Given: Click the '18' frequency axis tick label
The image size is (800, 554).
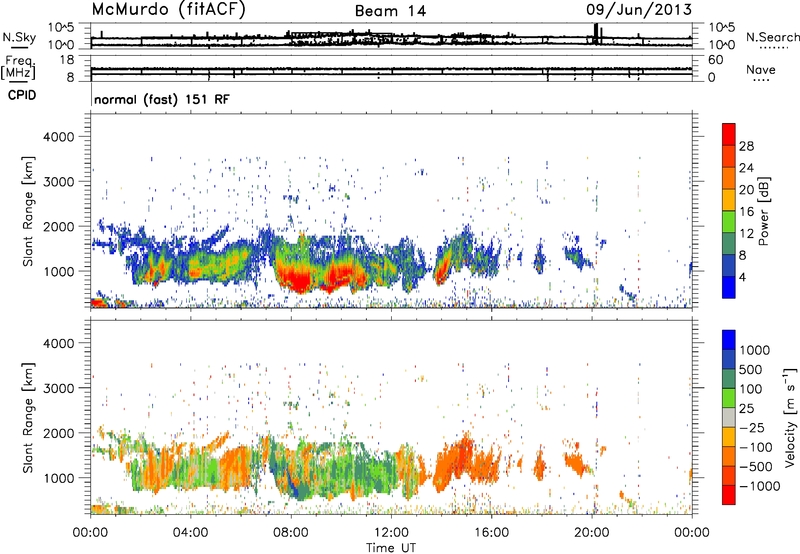Looking at the screenshot, I should (x=67, y=60).
